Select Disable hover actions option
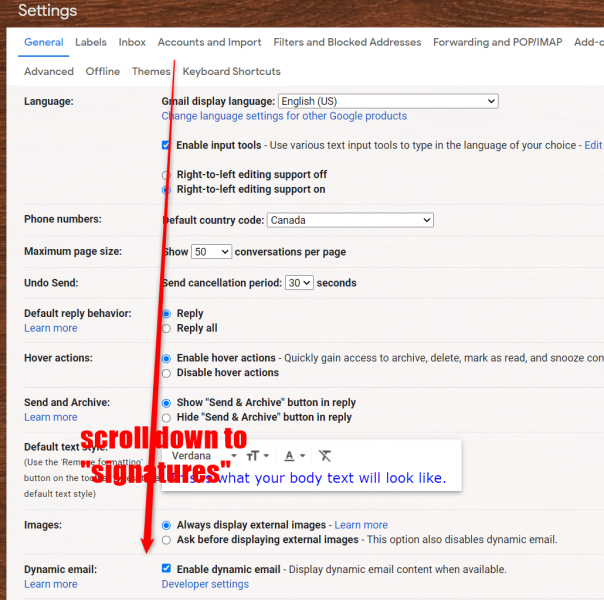 (166, 373)
